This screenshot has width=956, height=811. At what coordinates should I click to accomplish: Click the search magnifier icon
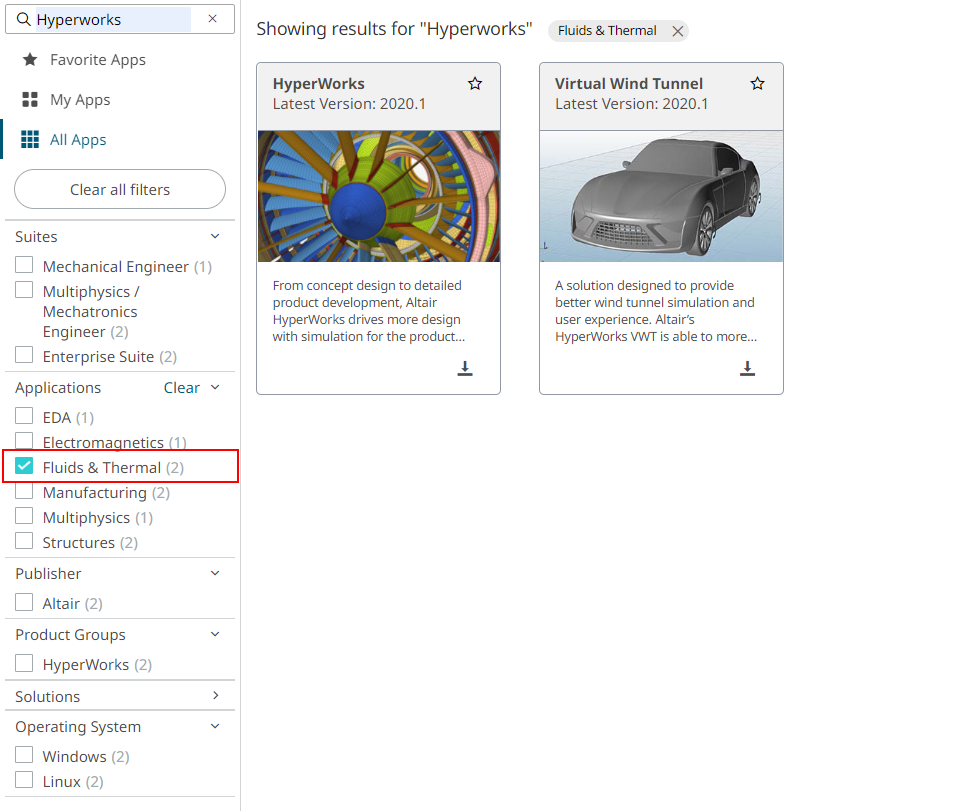[x=24, y=19]
